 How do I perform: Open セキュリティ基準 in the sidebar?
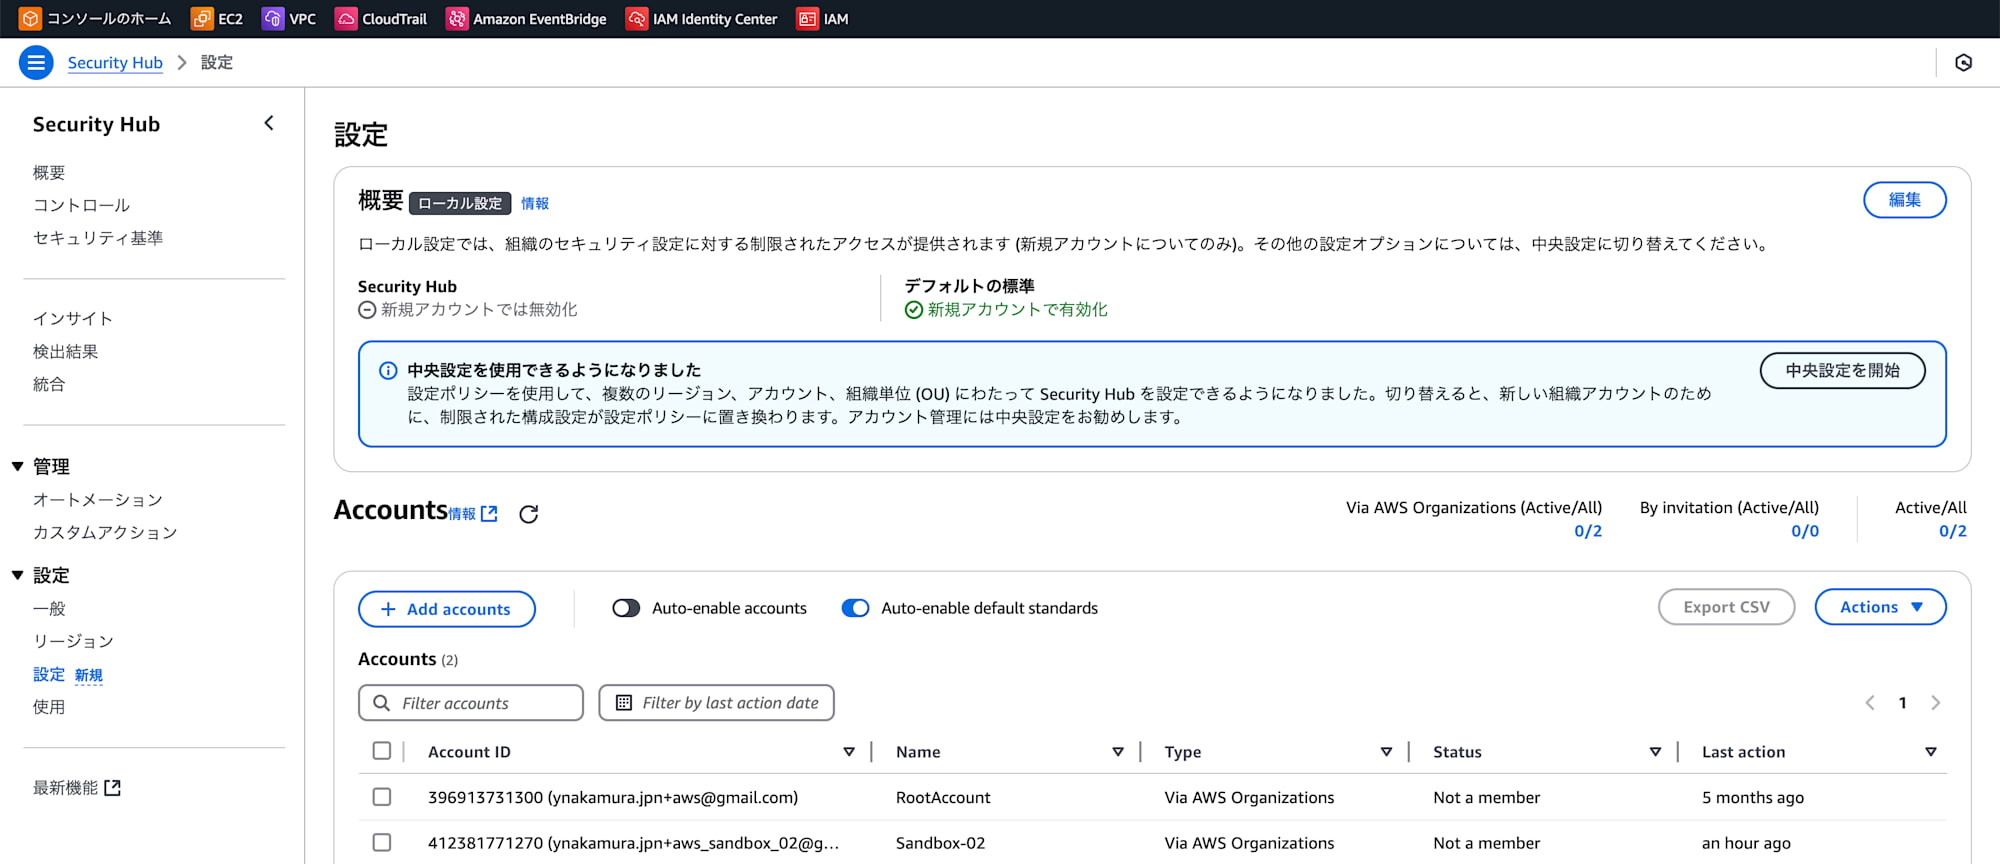coord(98,238)
